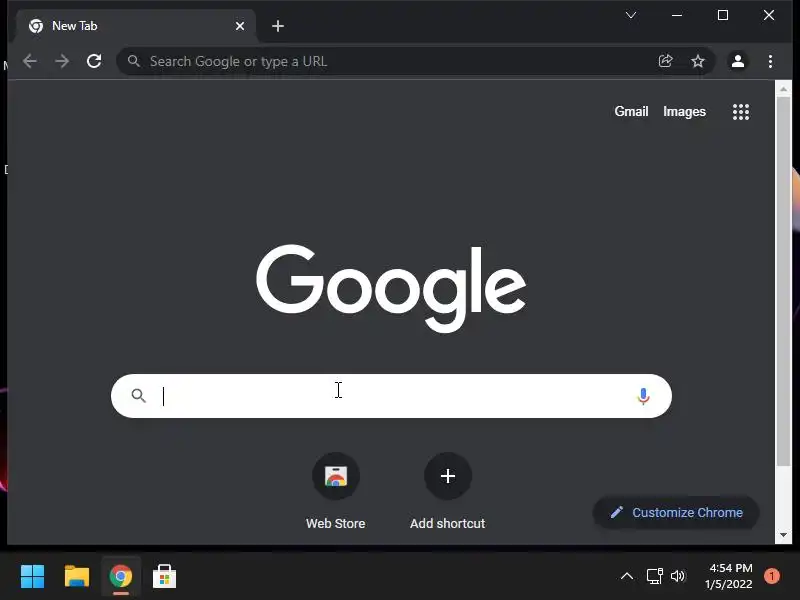Open the Gmail link
Viewport: 800px width, 600px height.
pos(631,111)
